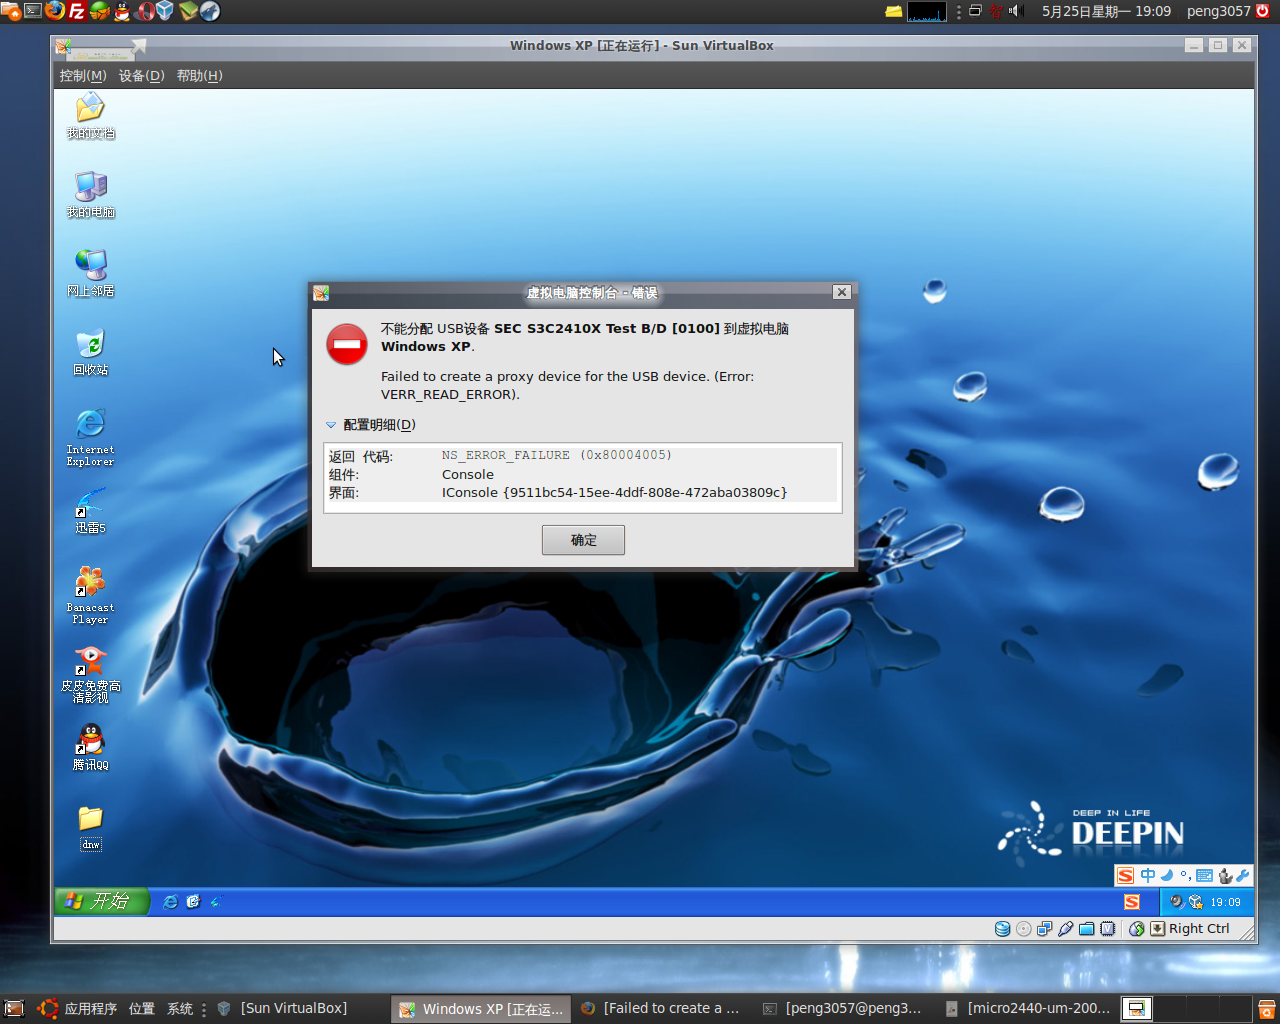Image resolution: width=1280 pixels, height=1024 pixels.
Task: Toggle half/full width moon icon on Sogou toolbar
Action: point(1167,875)
